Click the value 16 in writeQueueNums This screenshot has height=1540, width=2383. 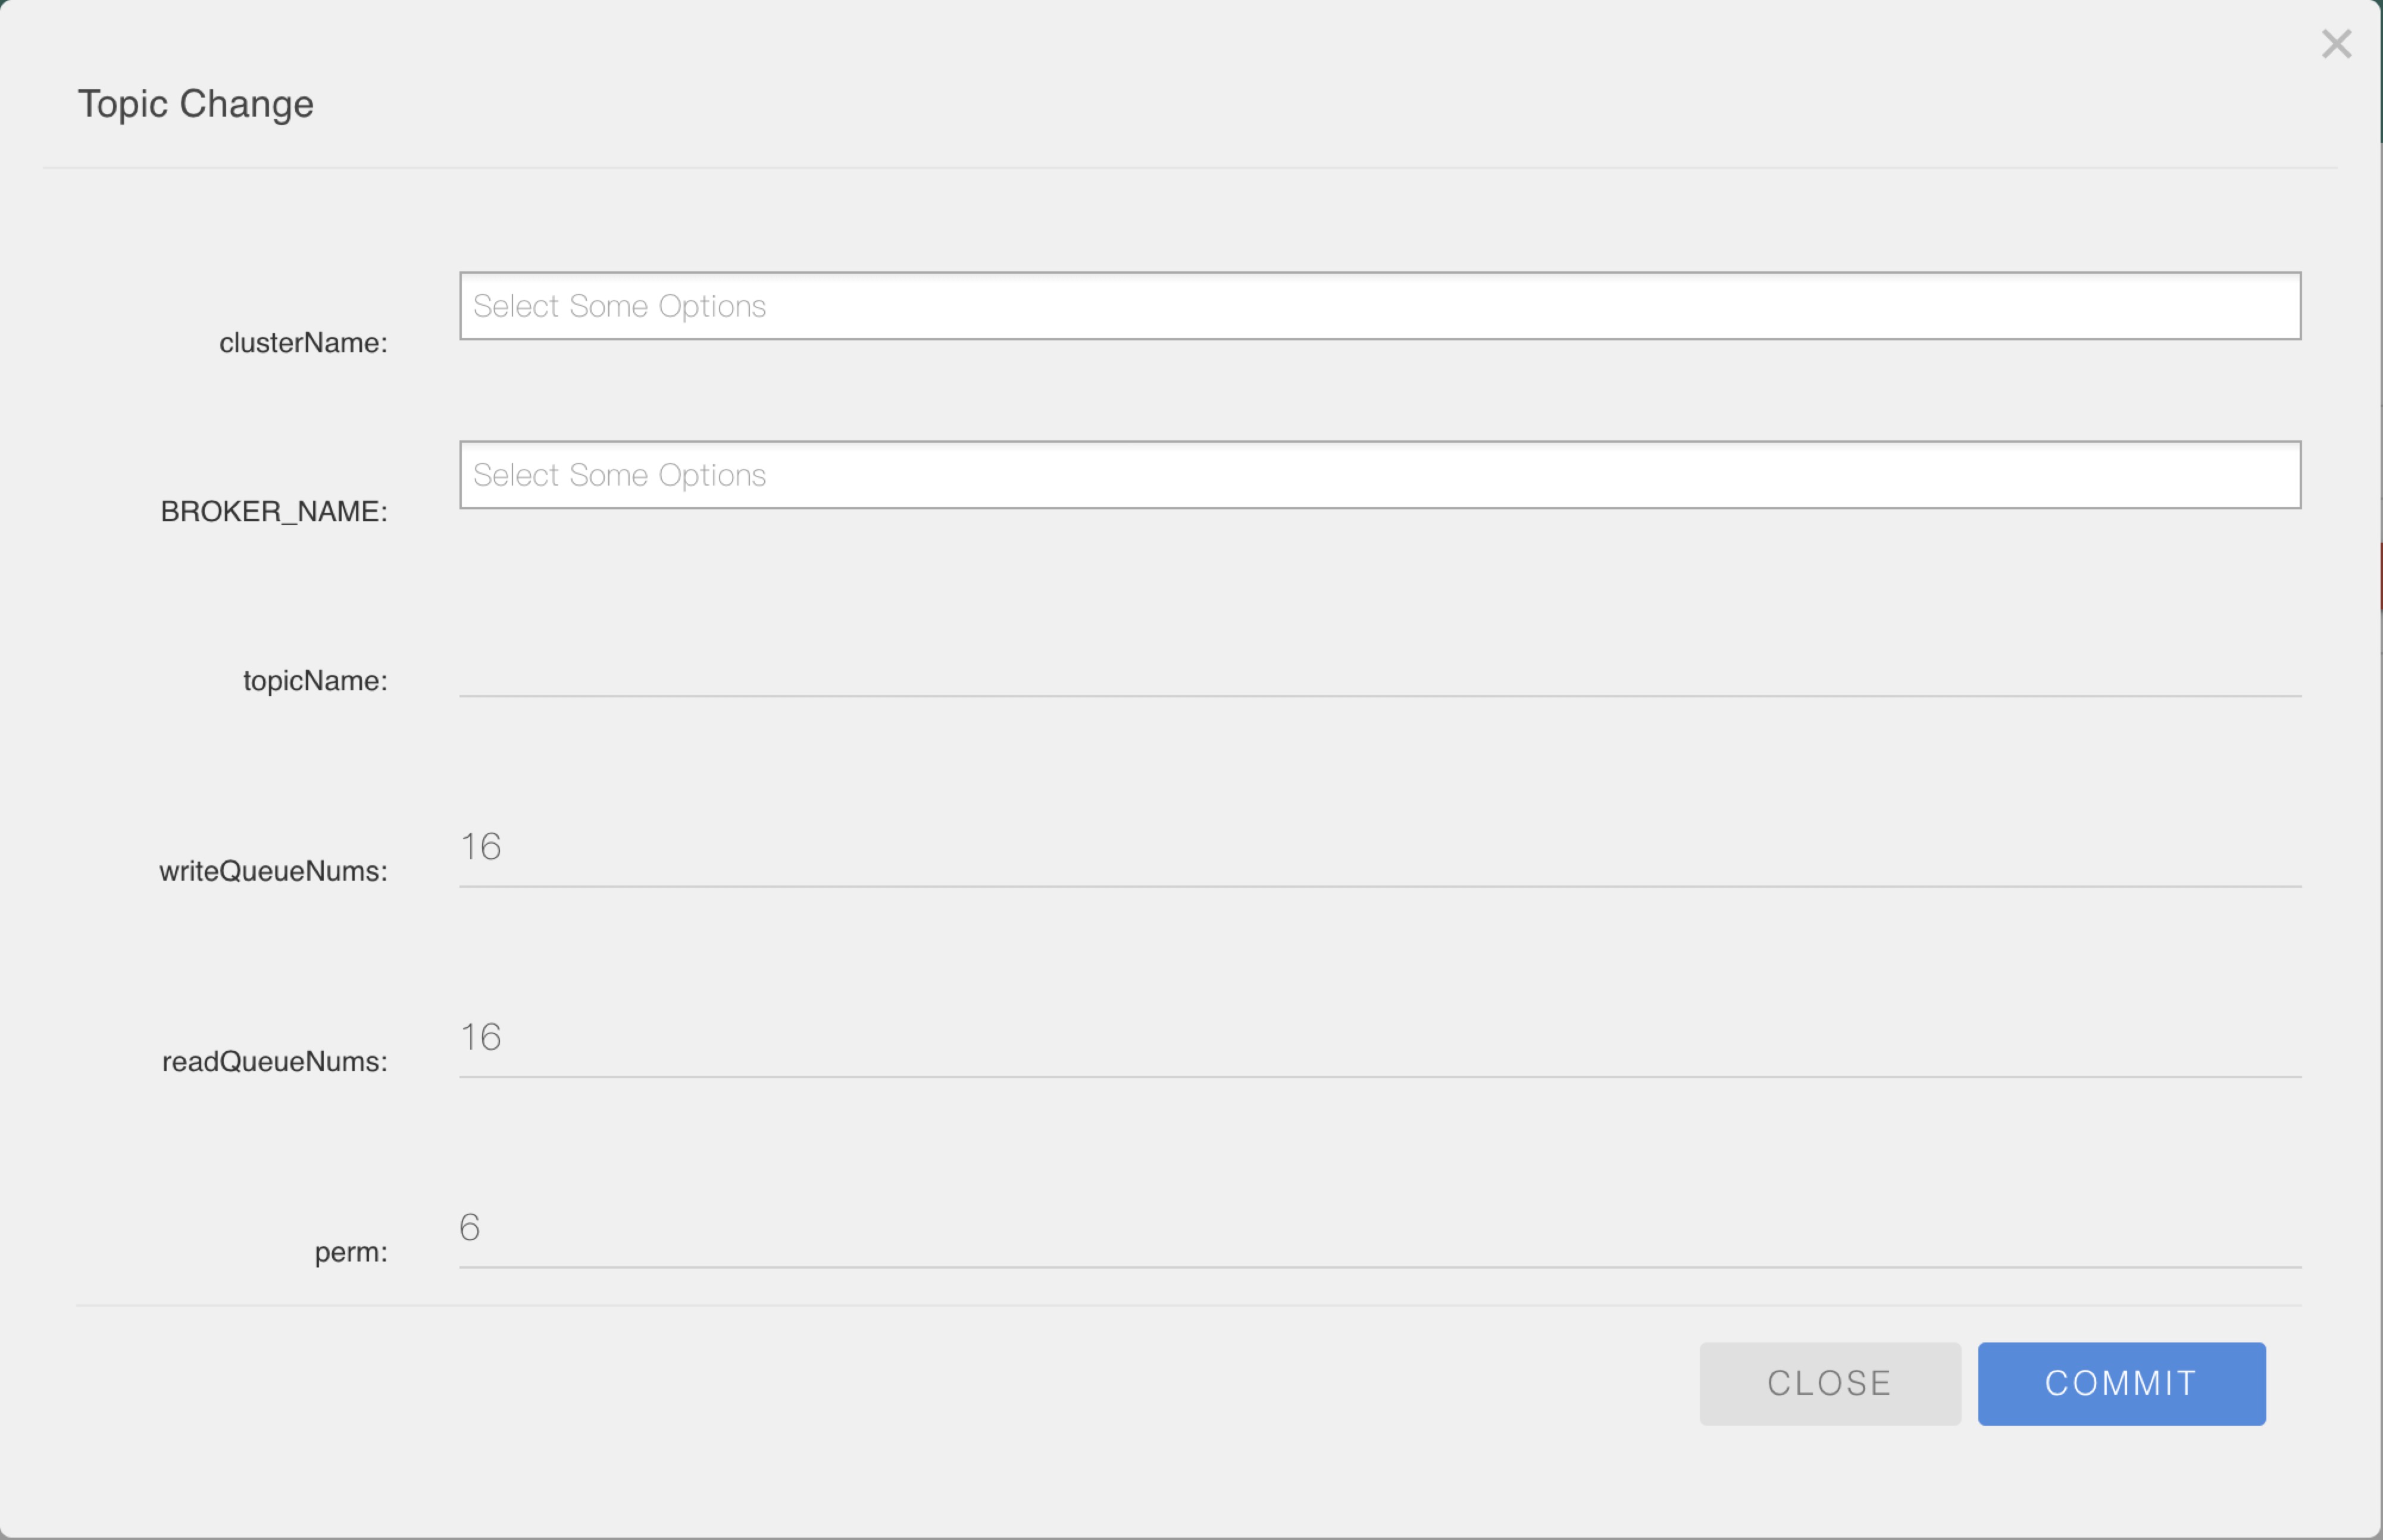pos(481,847)
